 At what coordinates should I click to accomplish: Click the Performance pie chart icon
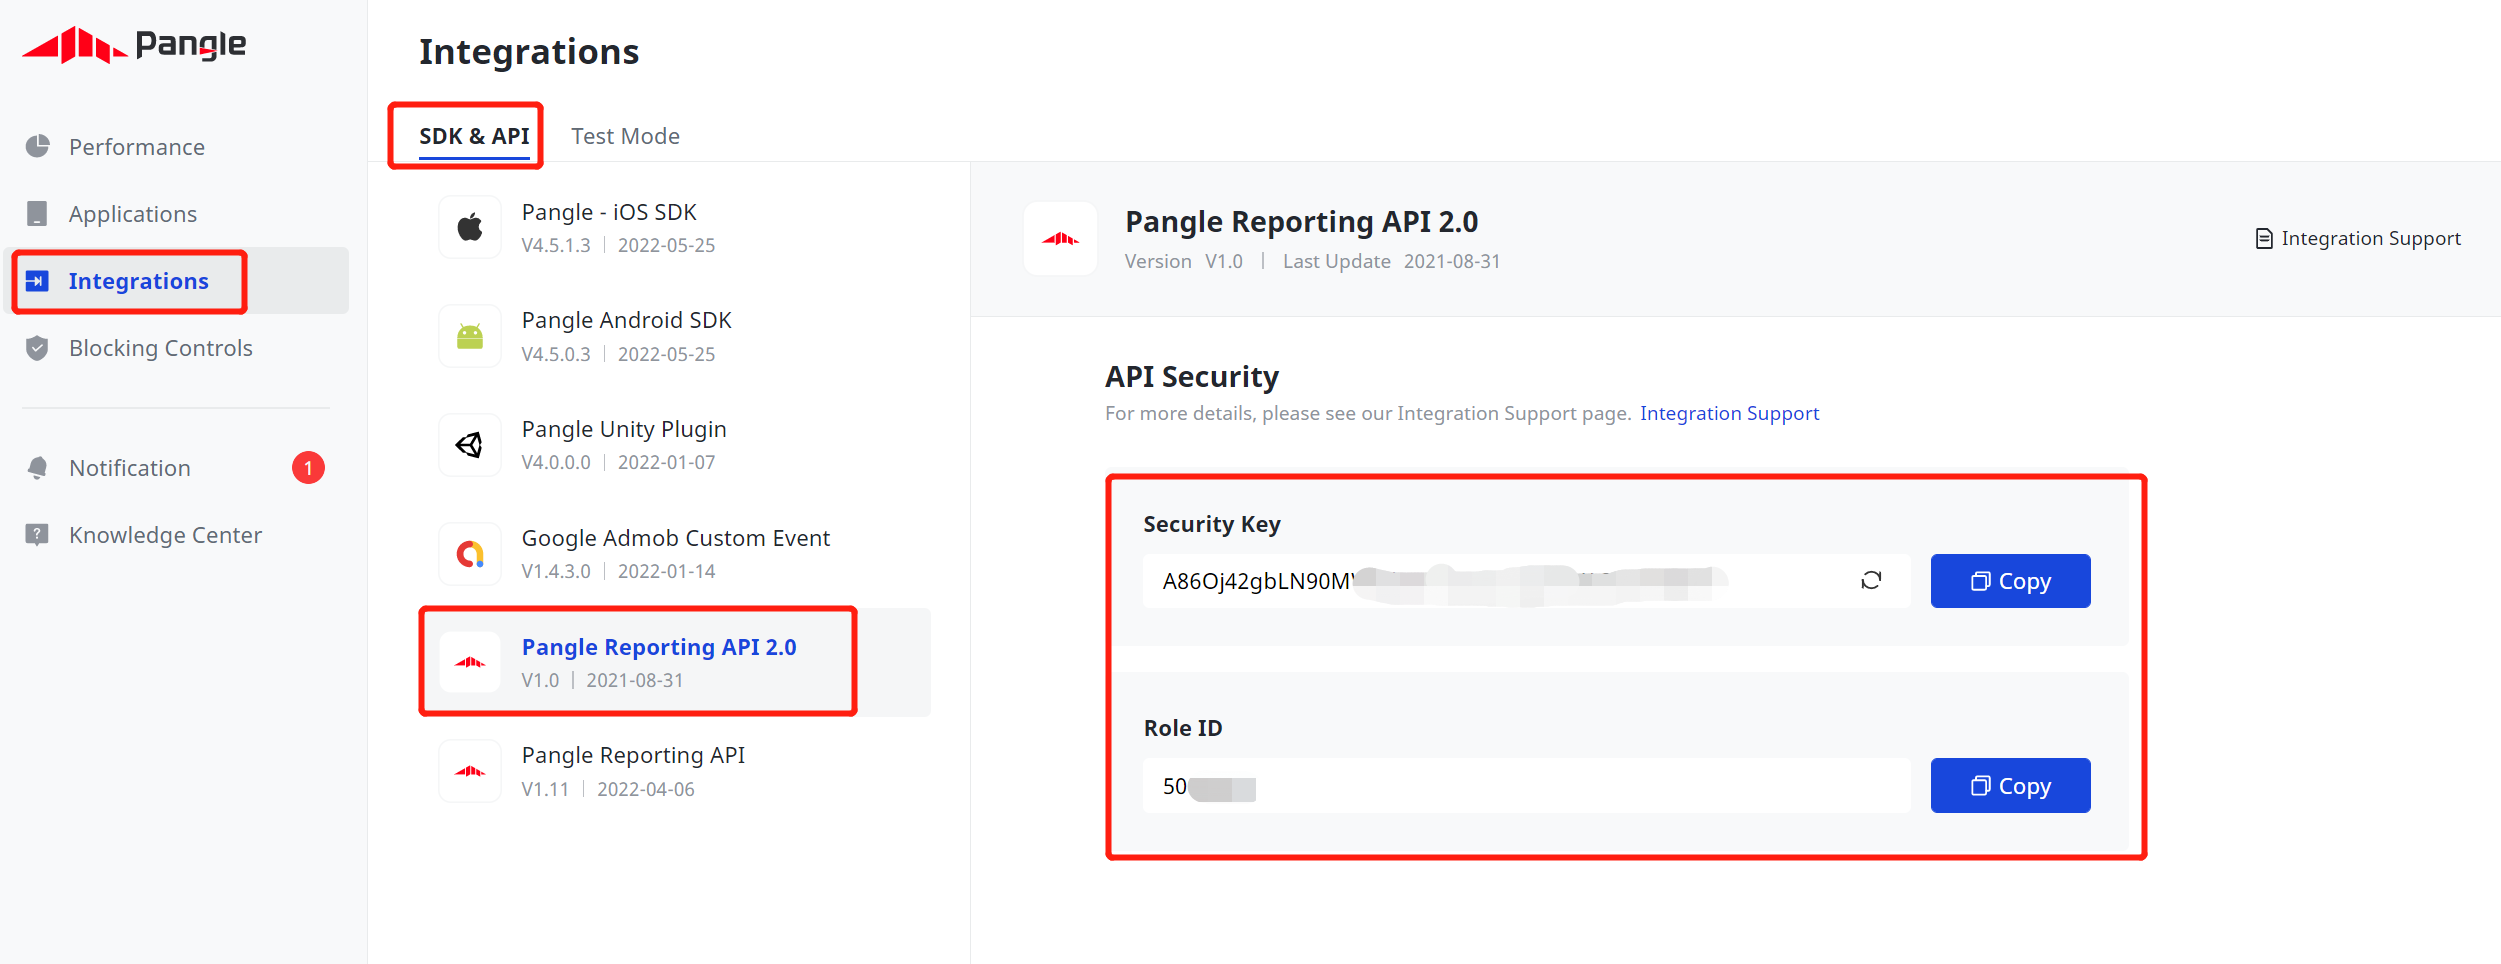(x=38, y=147)
